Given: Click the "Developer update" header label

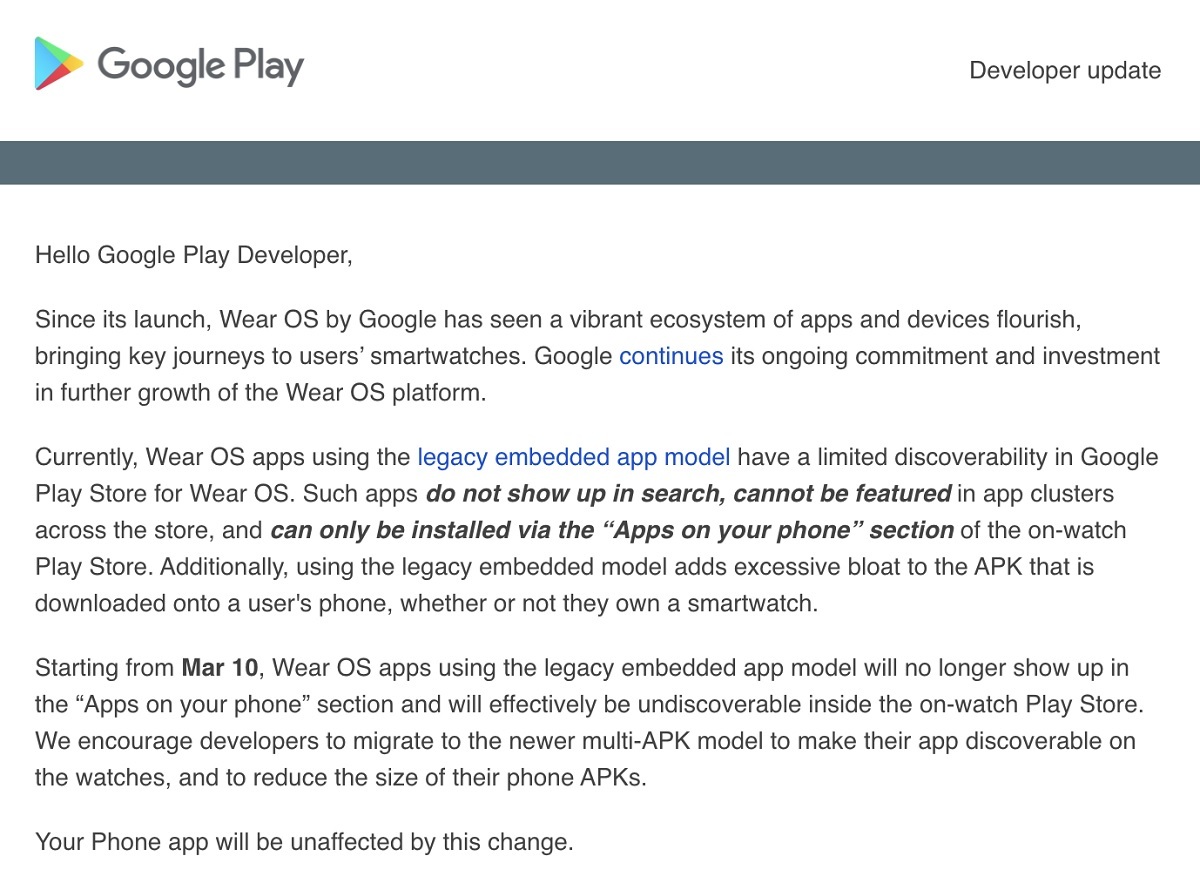Looking at the screenshot, I should point(1065,70).
